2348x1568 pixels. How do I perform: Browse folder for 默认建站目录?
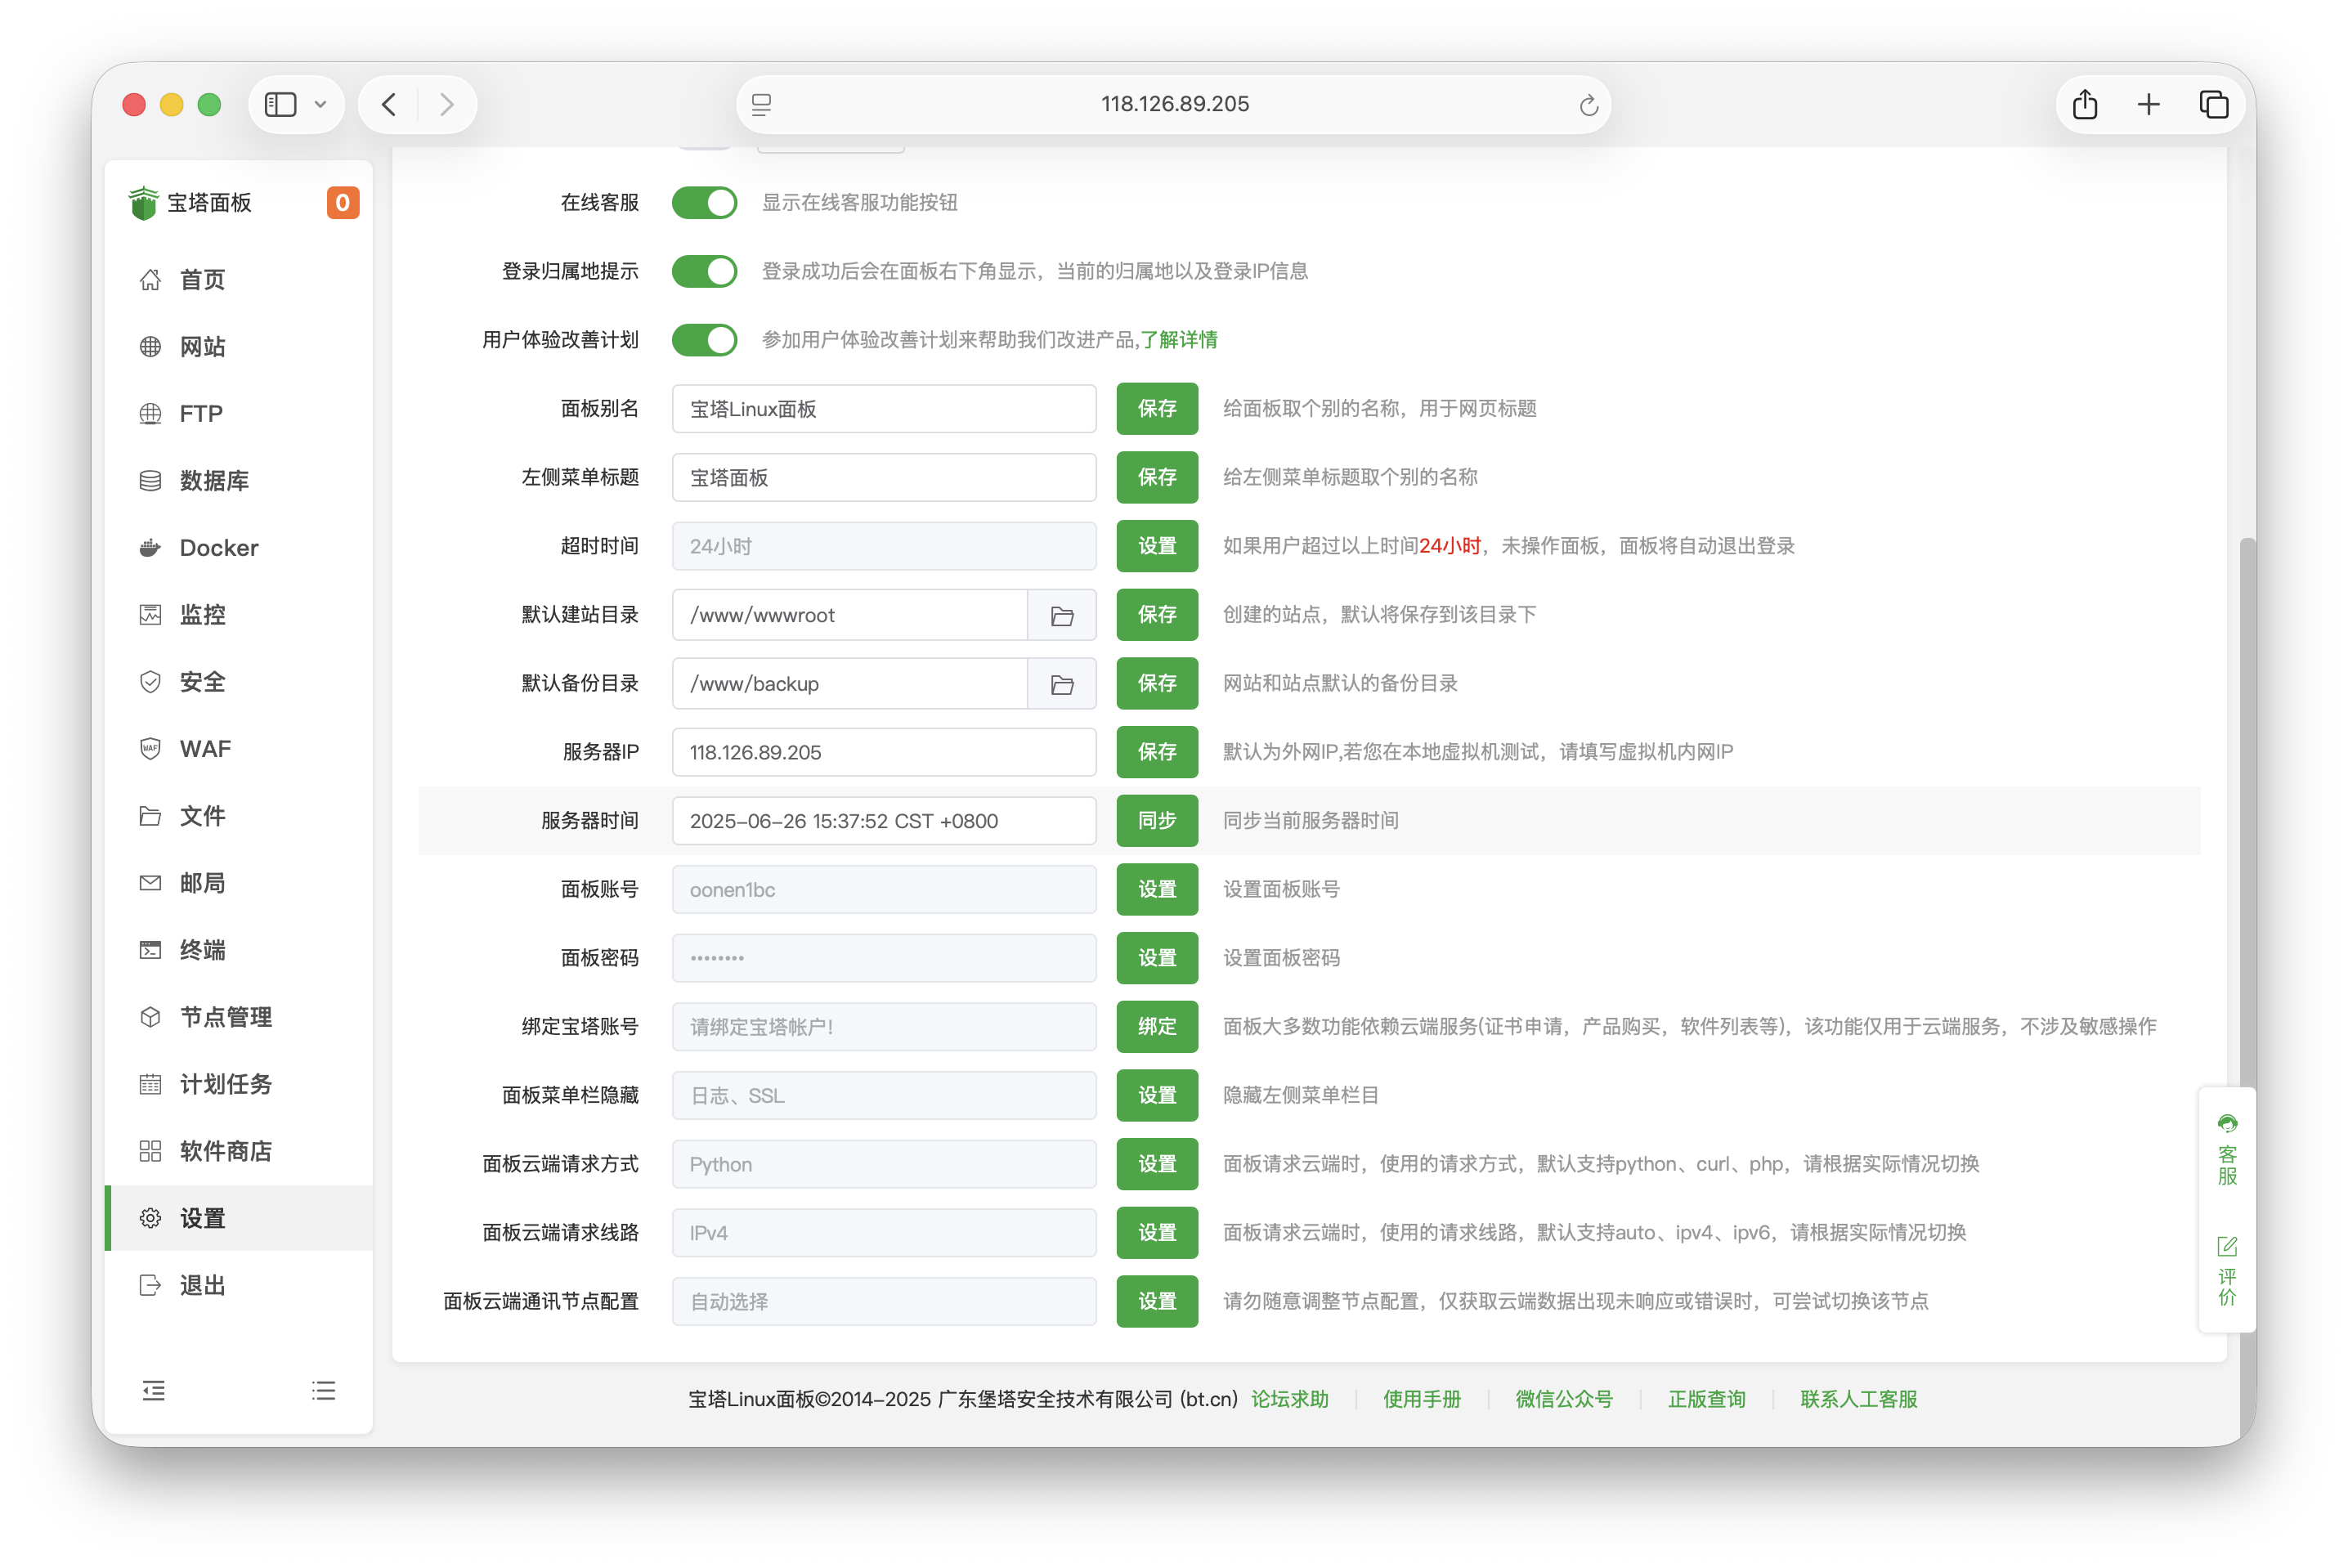[x=1062, y=615]
